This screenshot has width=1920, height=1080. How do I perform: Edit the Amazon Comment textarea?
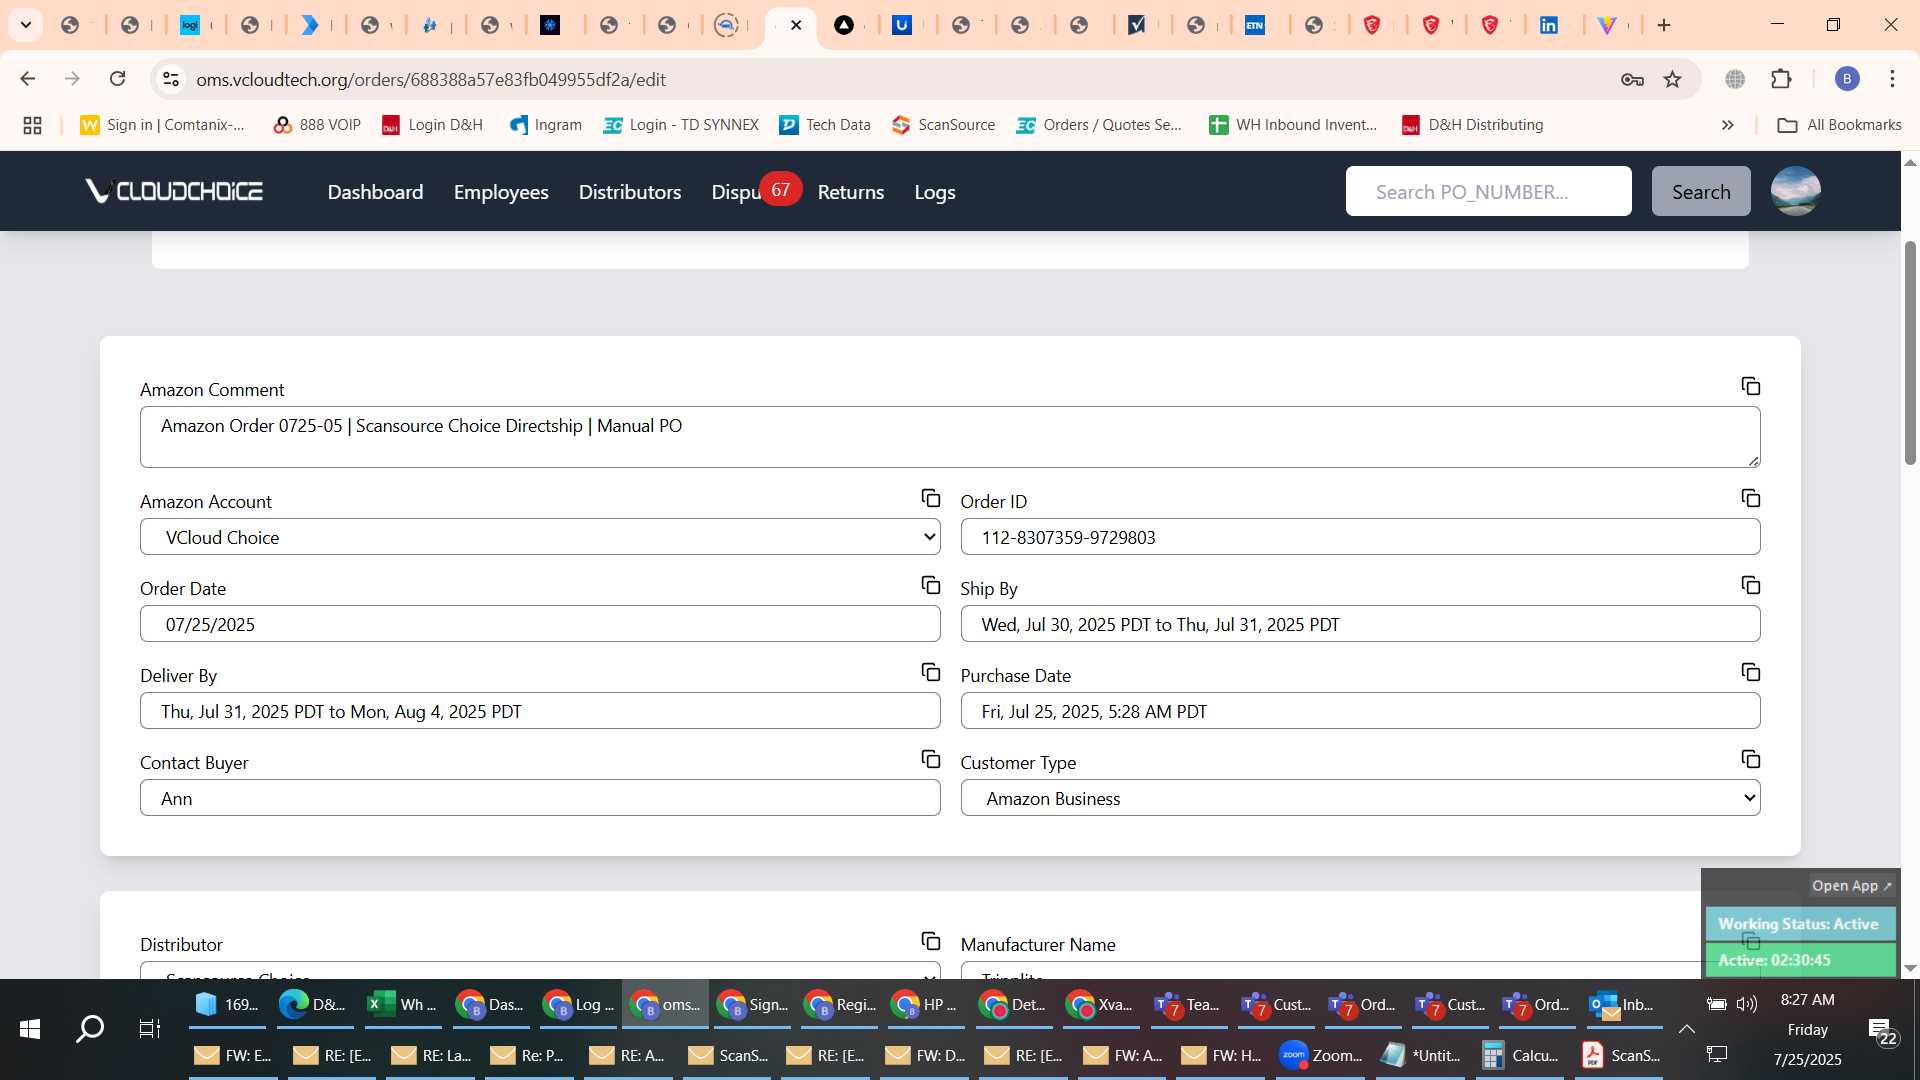[x=950, y=437]
